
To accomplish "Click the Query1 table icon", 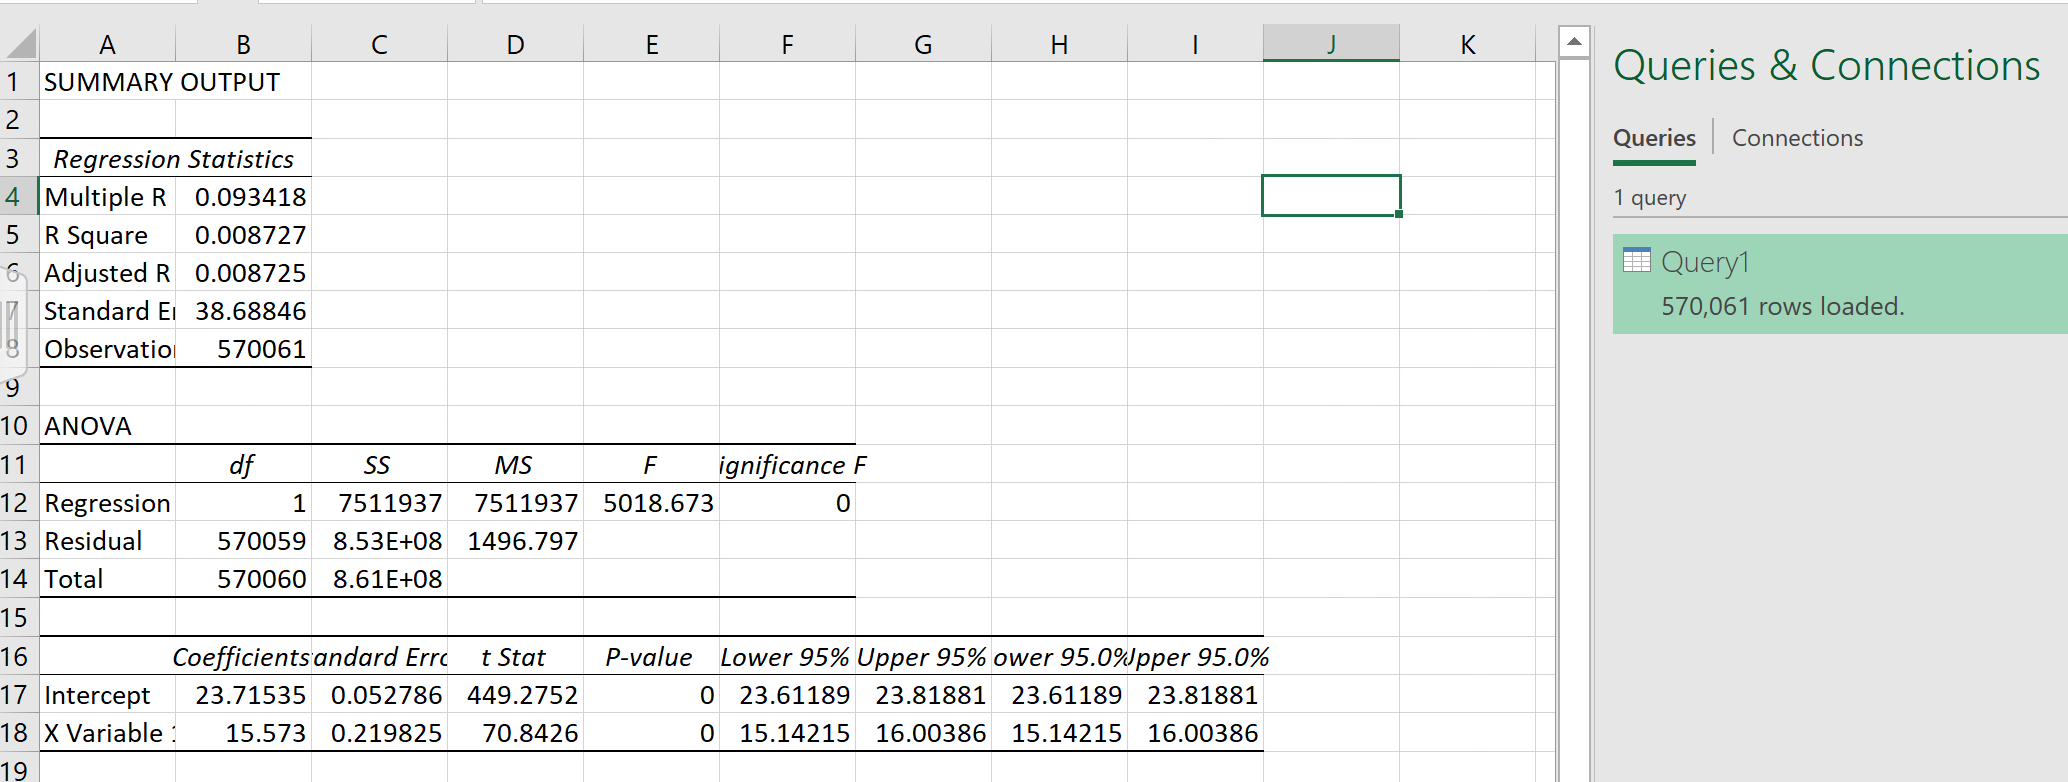I will click(x=1637, y=260).
